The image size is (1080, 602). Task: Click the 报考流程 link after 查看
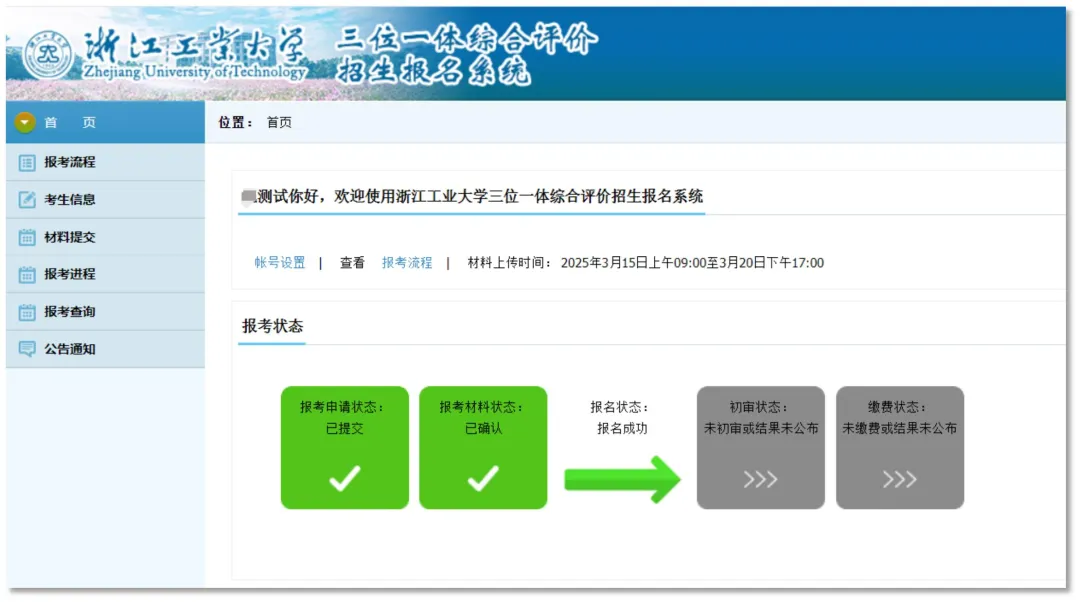coord(407,262)
